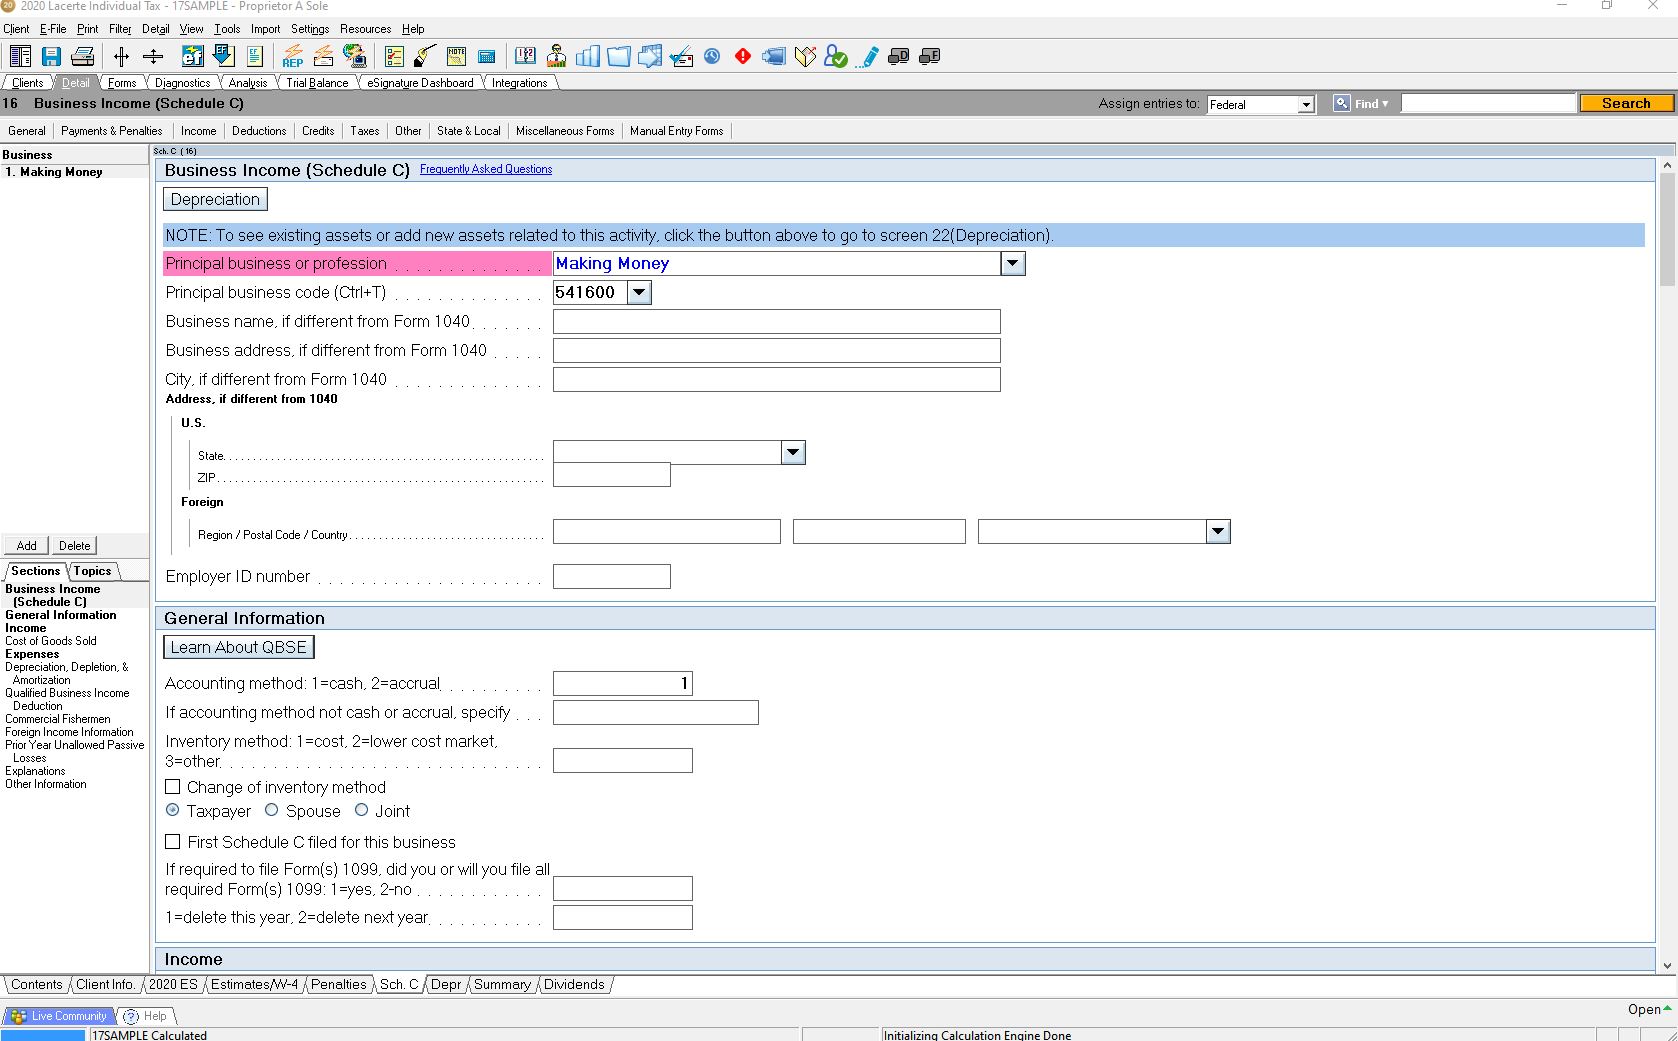Click the Depreciation button

tap(214, 199)
